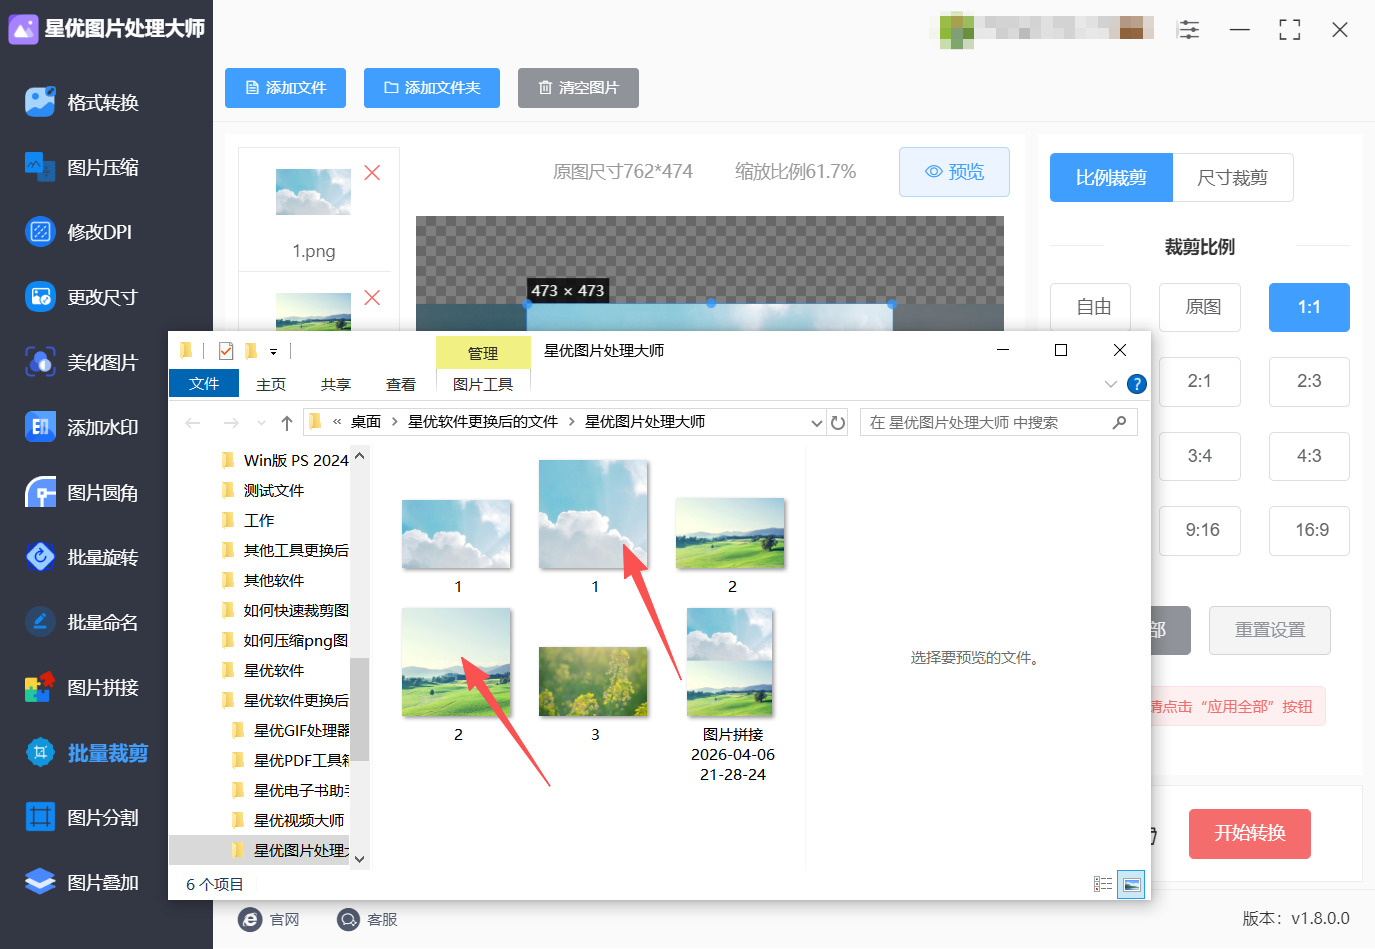Open the address bar history dropdown
Screen dimensions: 1375x949
(817, 423)
